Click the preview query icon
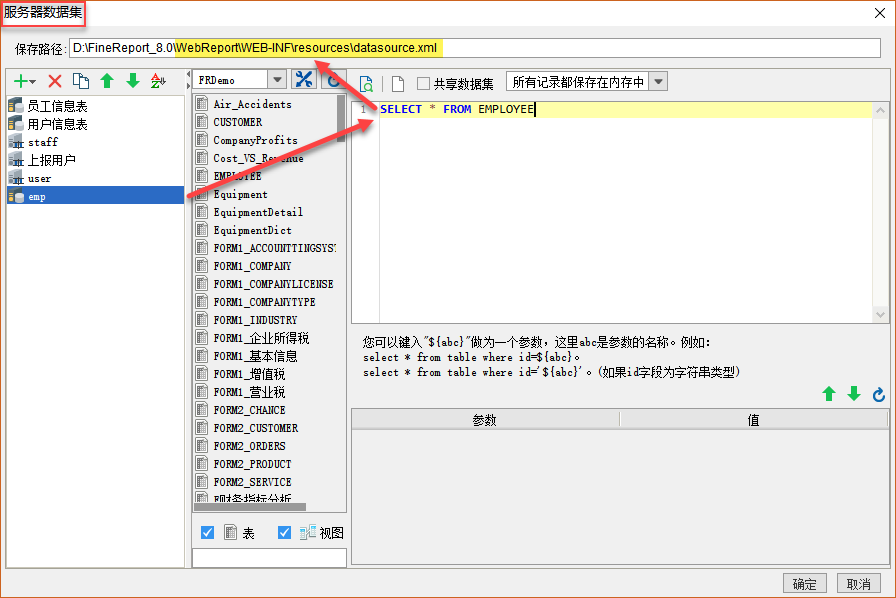This screenshot has height=598, width=896. point(366,84)
